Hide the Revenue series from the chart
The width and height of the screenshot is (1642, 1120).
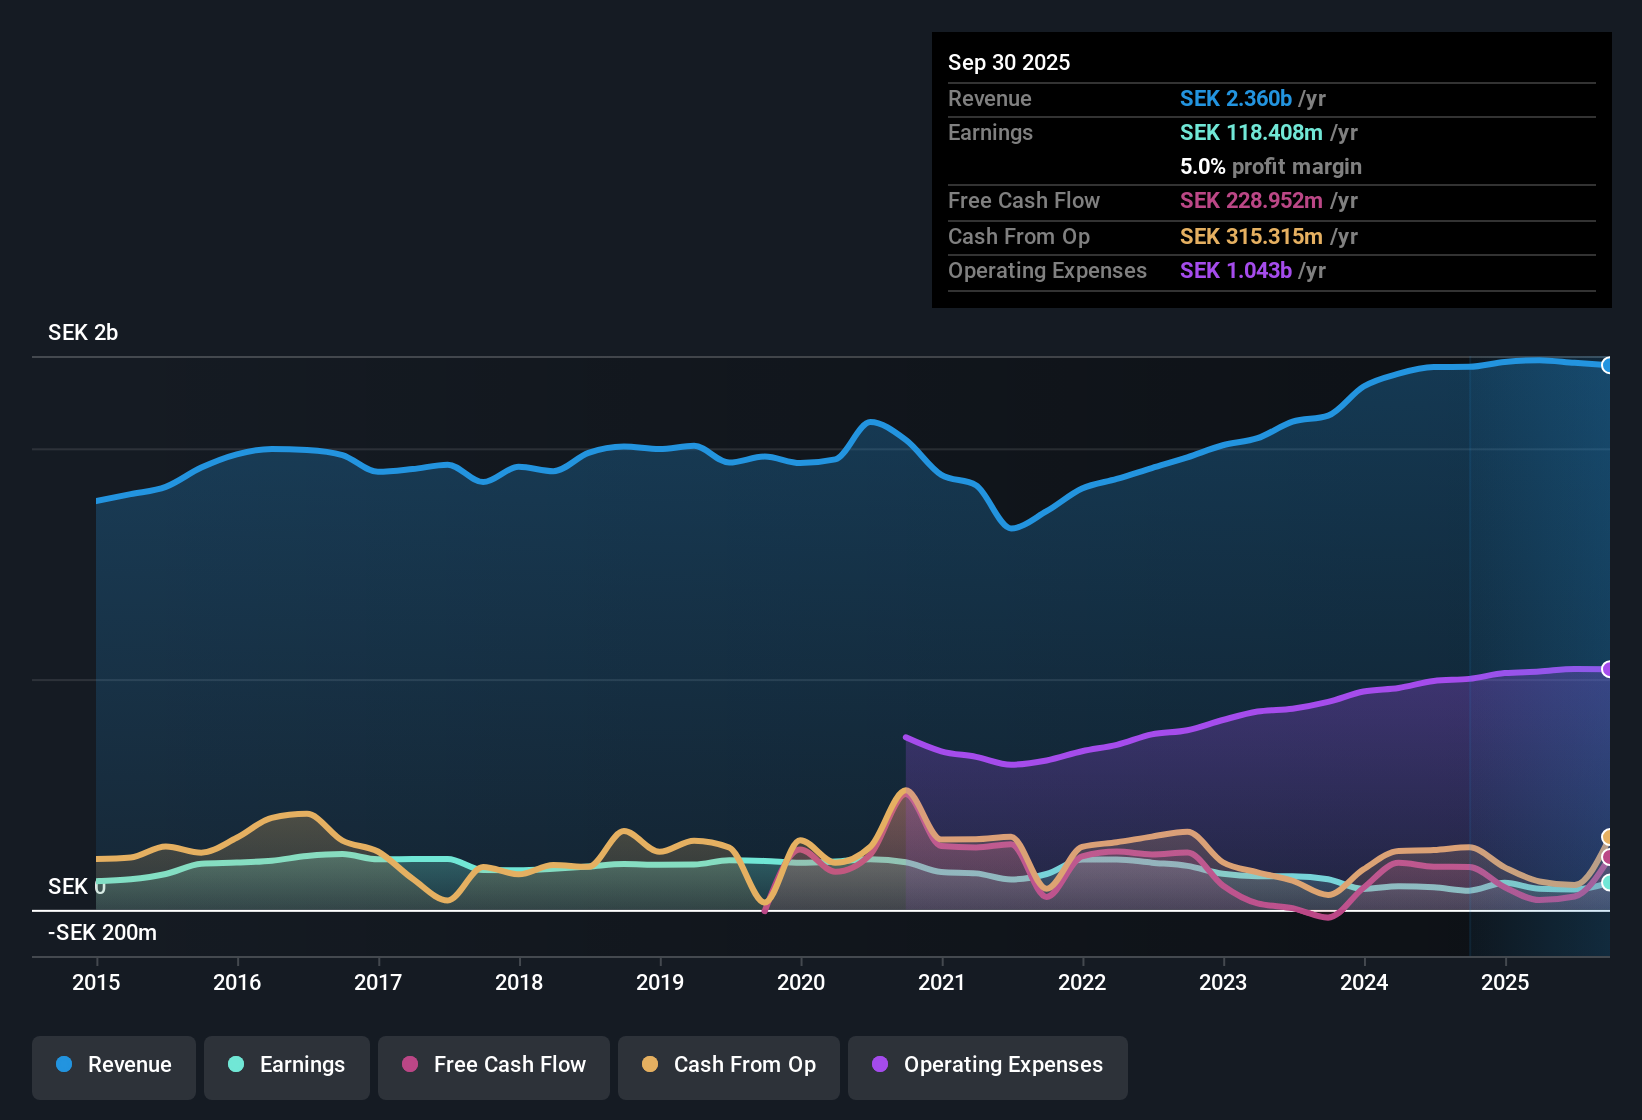(113, 1065)
